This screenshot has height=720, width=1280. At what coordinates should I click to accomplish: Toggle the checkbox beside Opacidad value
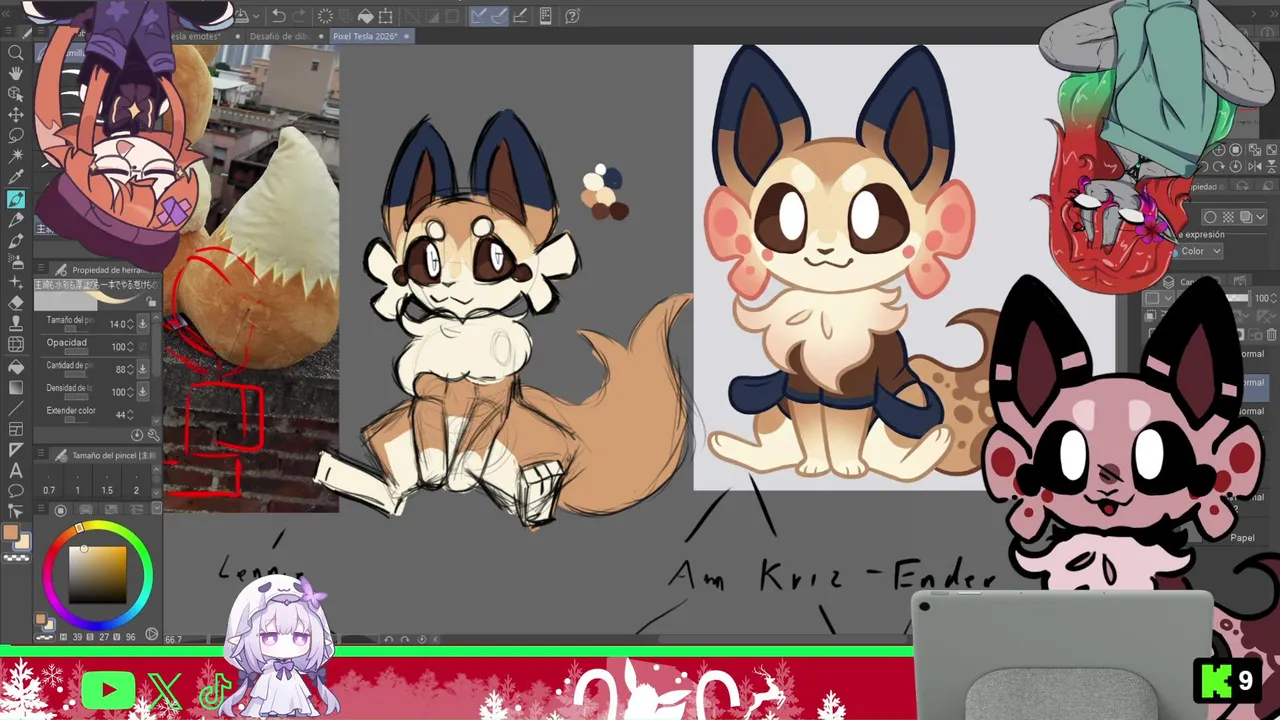point(143,346)
